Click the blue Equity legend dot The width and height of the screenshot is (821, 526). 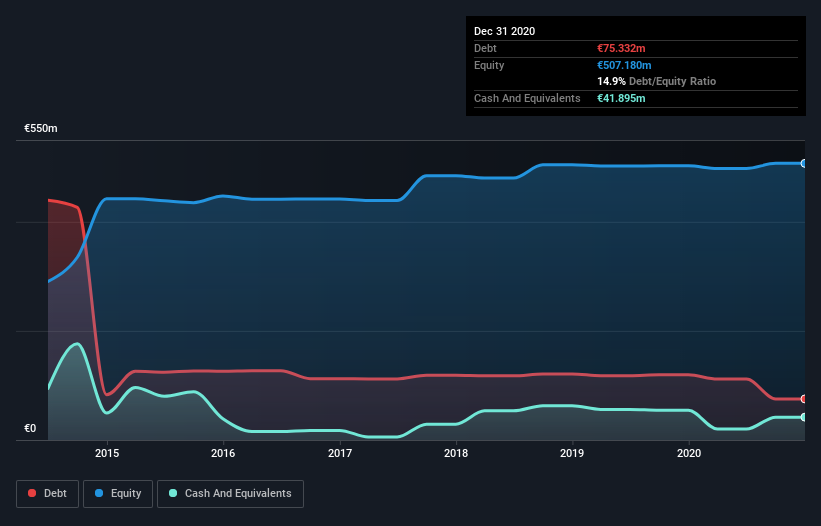pos(99,493)
